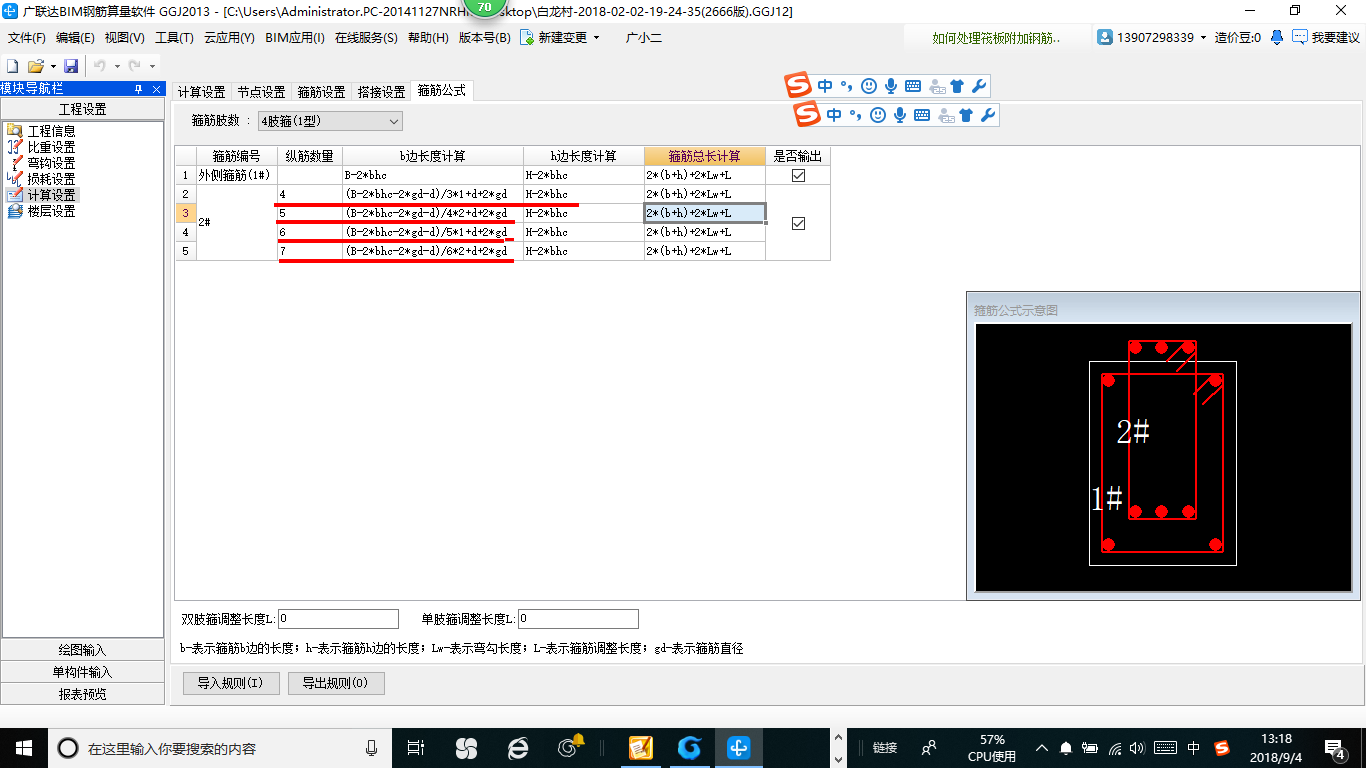Image resolution: width=1366 pixels, height=768 pixels.
Task: Open the 如何处理筏板附加钢筋 help link
Action: 997,38
